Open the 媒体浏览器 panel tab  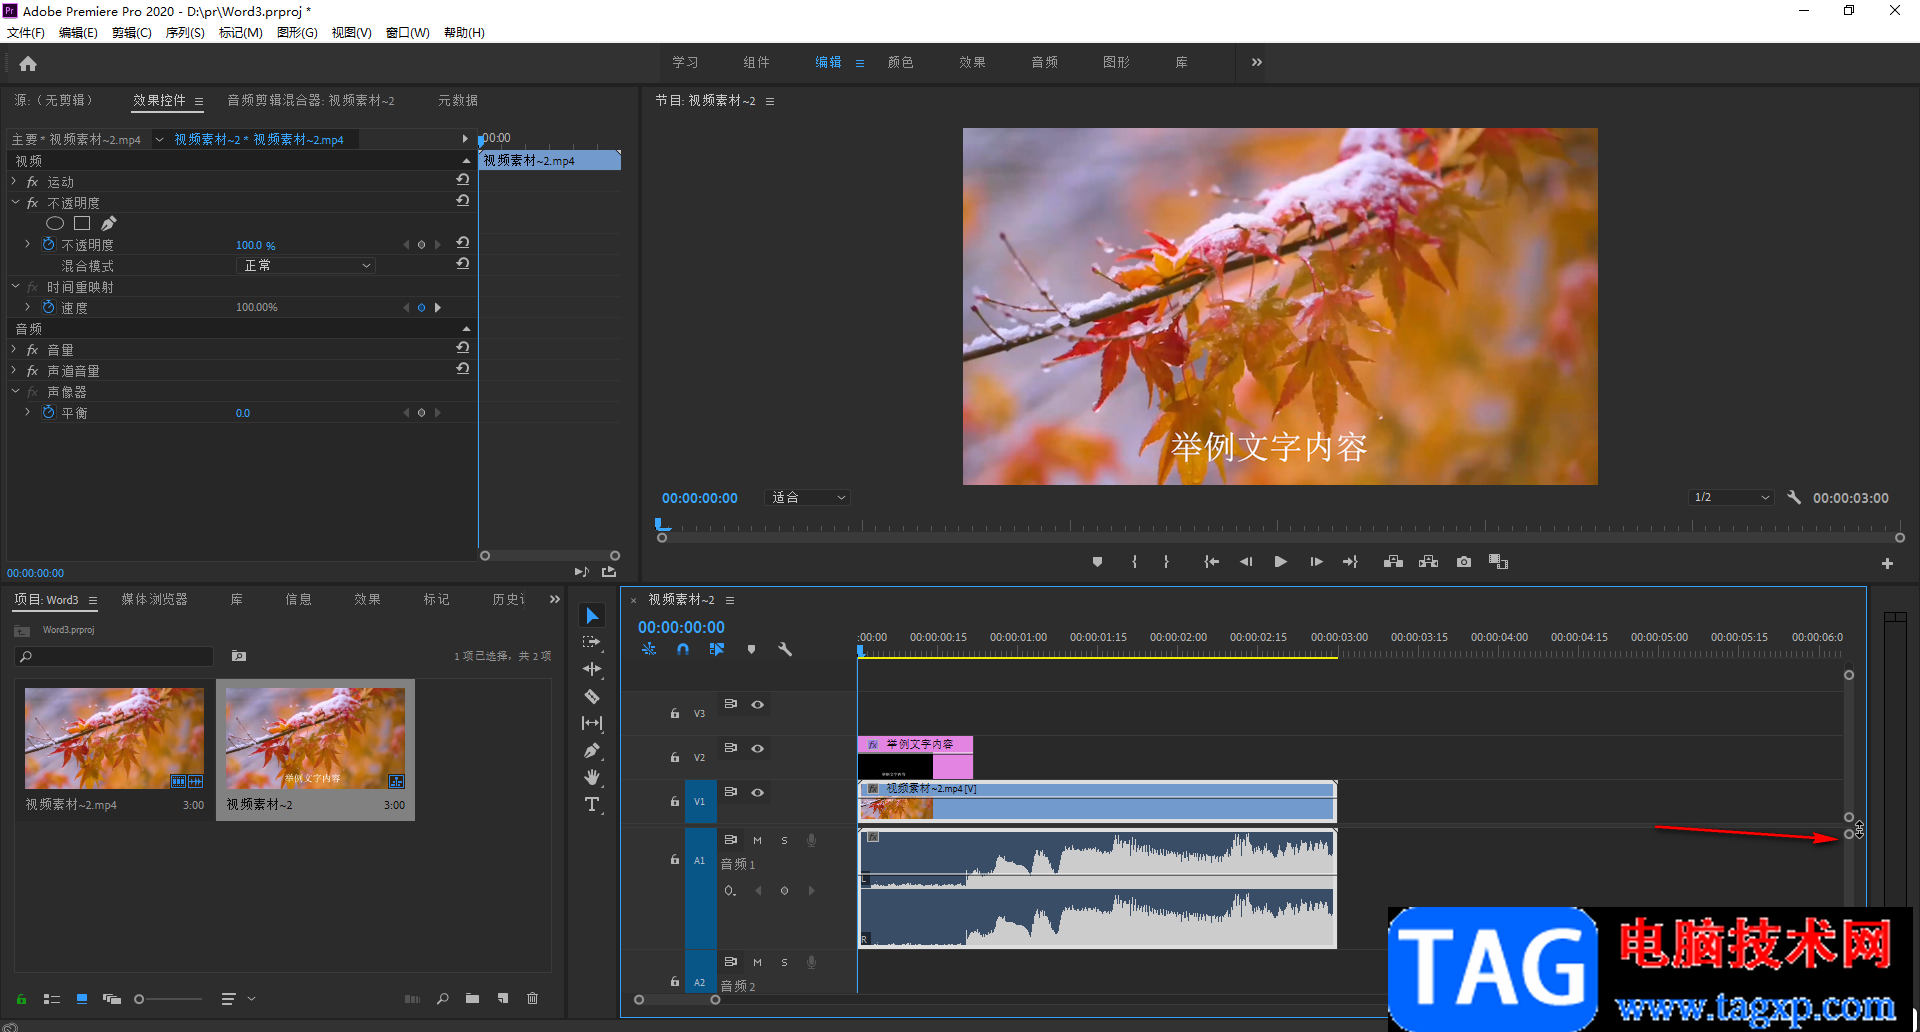click(154, 599)
